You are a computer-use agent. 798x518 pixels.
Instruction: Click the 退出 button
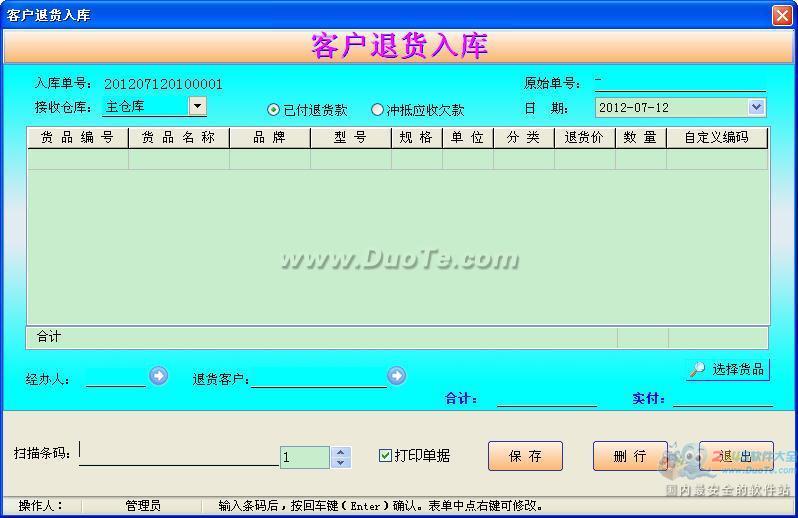pos(736,456)
